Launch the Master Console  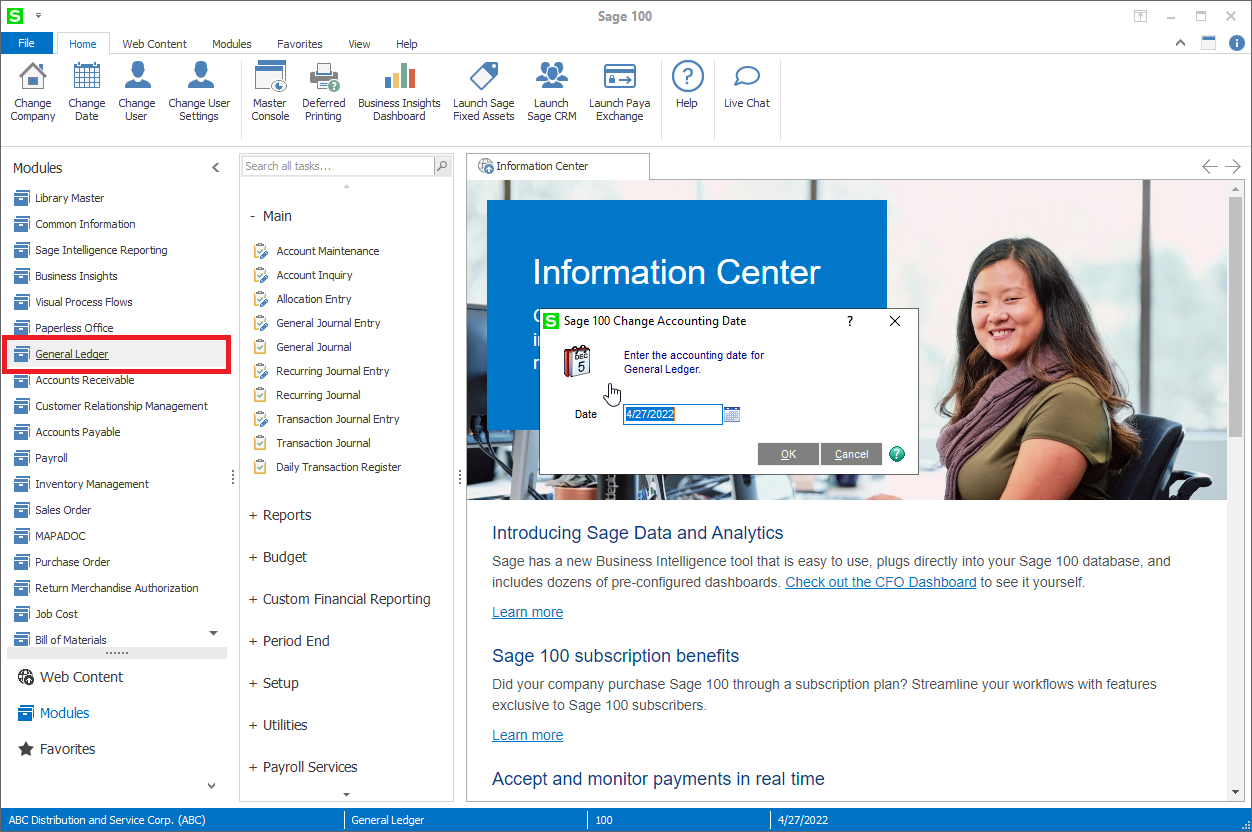coord(270,91)
